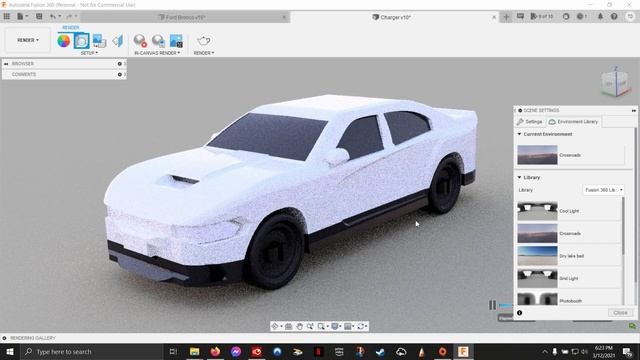Open the extensions chat icon
640x360 pixels.
pos(520,17)
